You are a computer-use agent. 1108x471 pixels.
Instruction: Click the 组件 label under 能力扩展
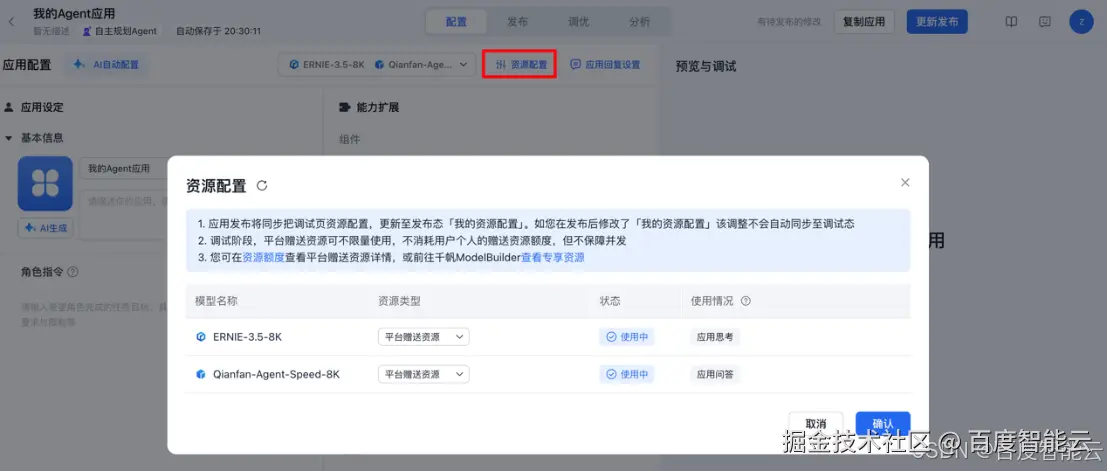tap(350, 139)
